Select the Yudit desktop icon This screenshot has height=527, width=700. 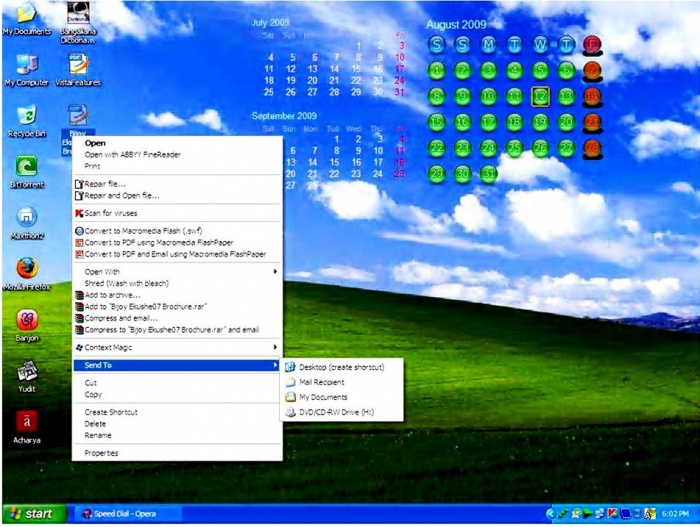pos(27,376)
